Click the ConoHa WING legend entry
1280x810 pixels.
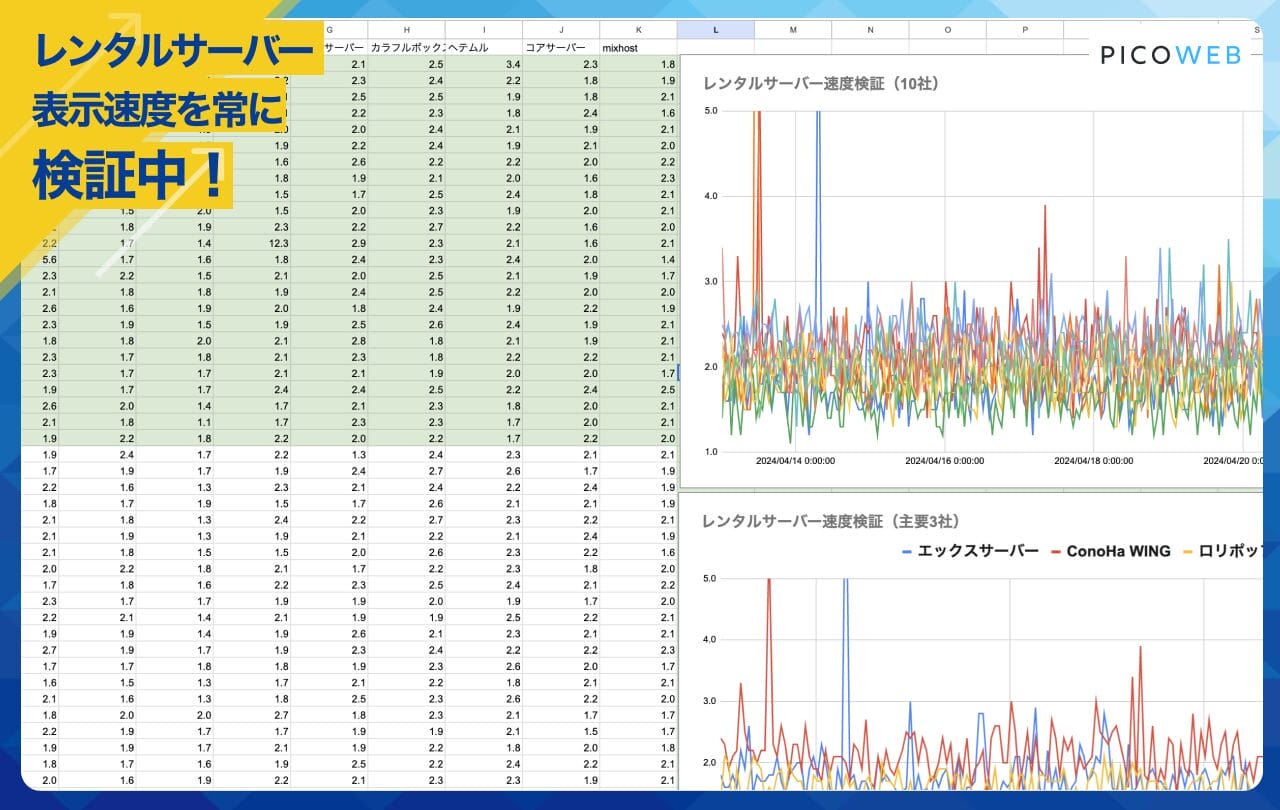(x=1109, y=551)
